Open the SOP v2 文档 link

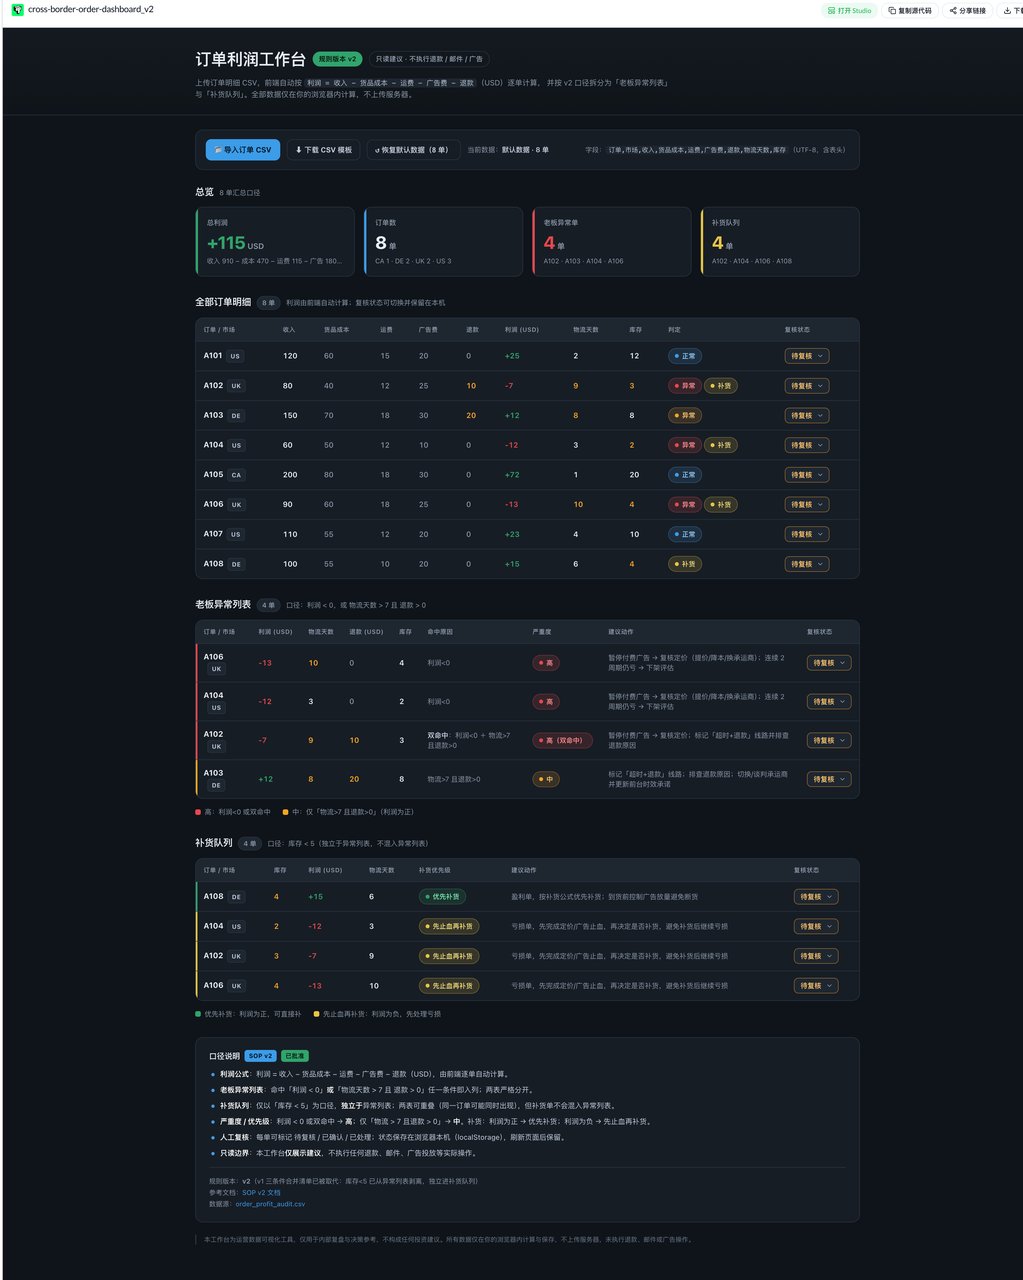261,1192
